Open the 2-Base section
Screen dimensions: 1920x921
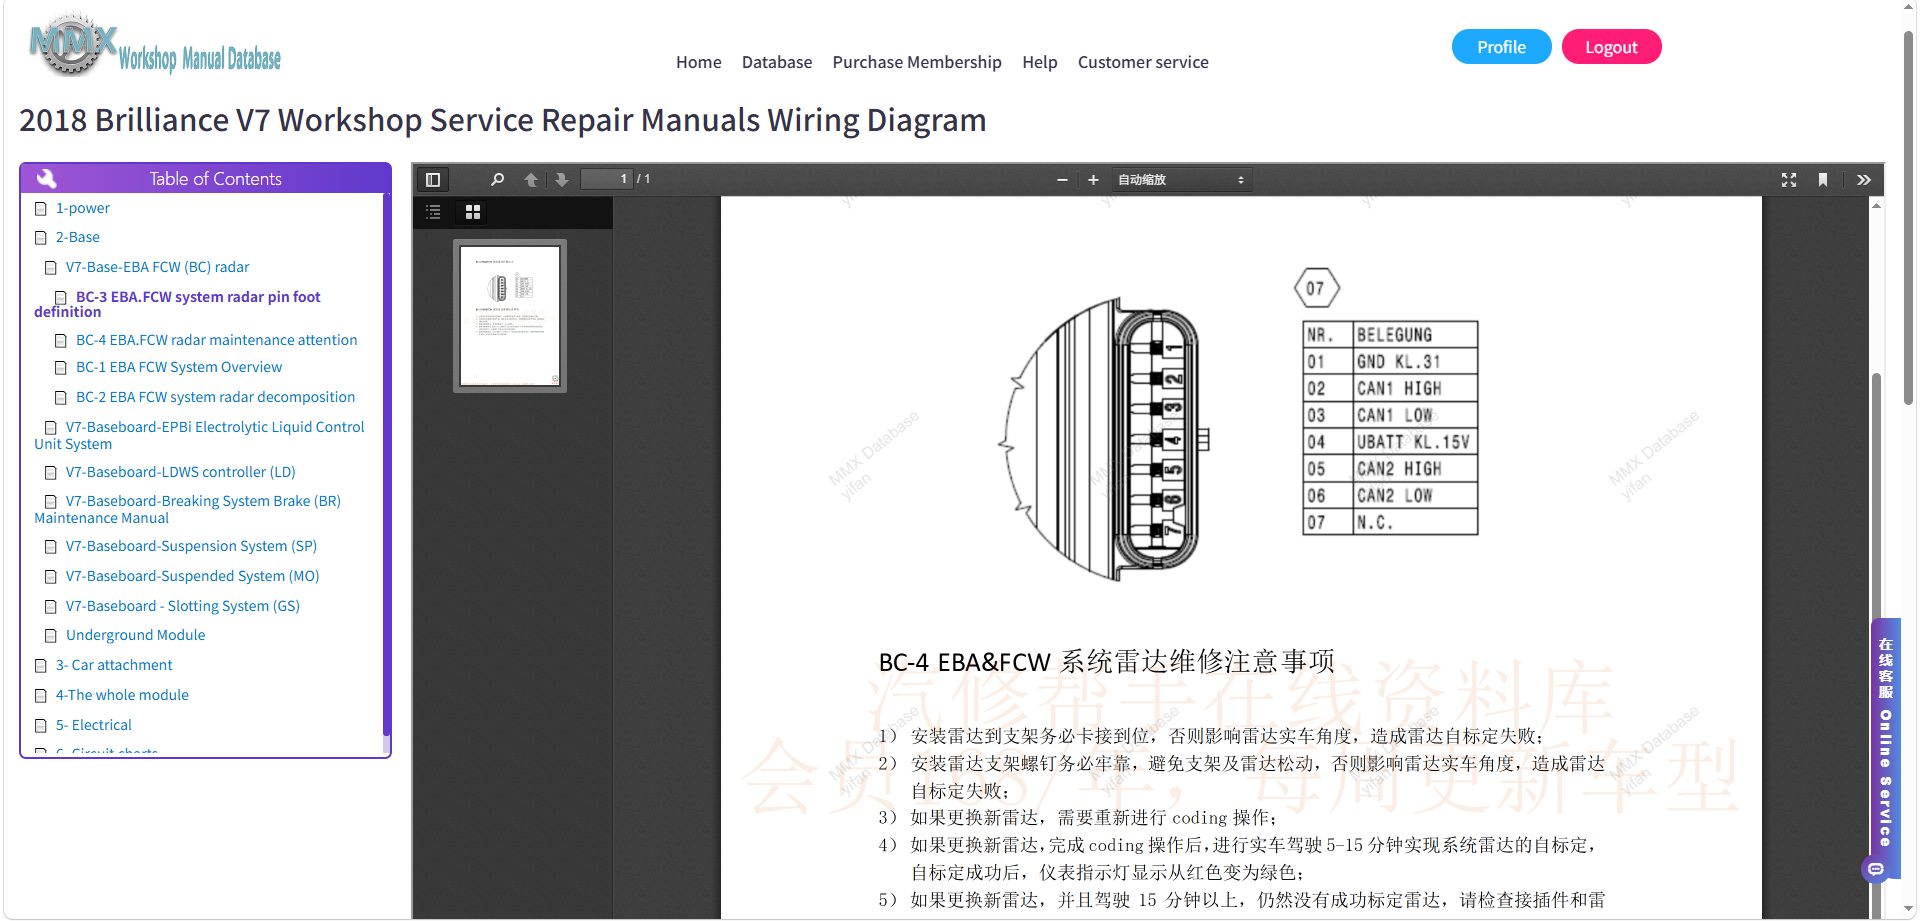point(78,237)
